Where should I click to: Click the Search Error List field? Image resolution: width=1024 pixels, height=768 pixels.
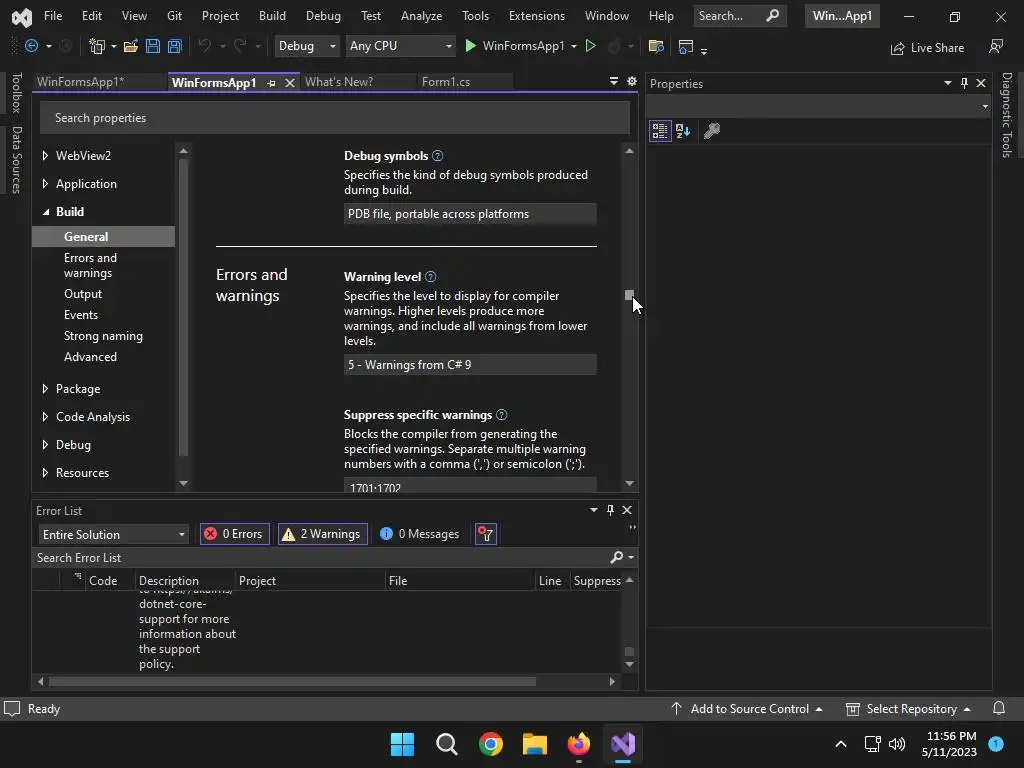[320, 558]
